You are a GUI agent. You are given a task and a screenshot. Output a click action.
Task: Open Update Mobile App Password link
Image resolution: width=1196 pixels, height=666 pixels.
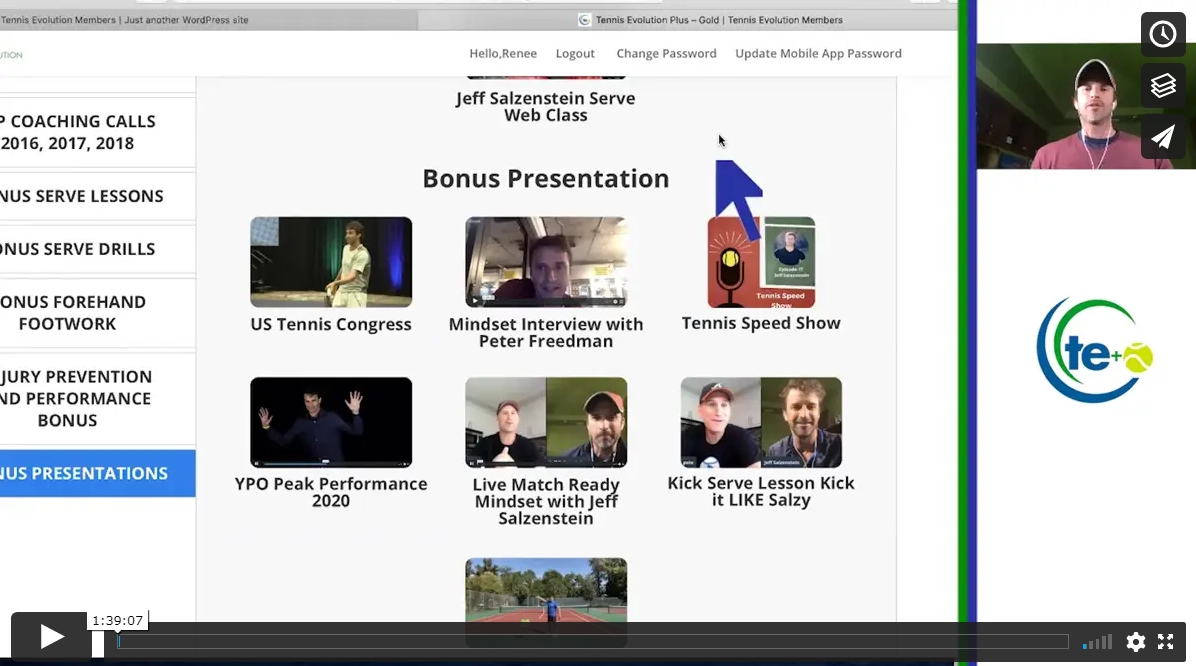(x=818, y=53)
